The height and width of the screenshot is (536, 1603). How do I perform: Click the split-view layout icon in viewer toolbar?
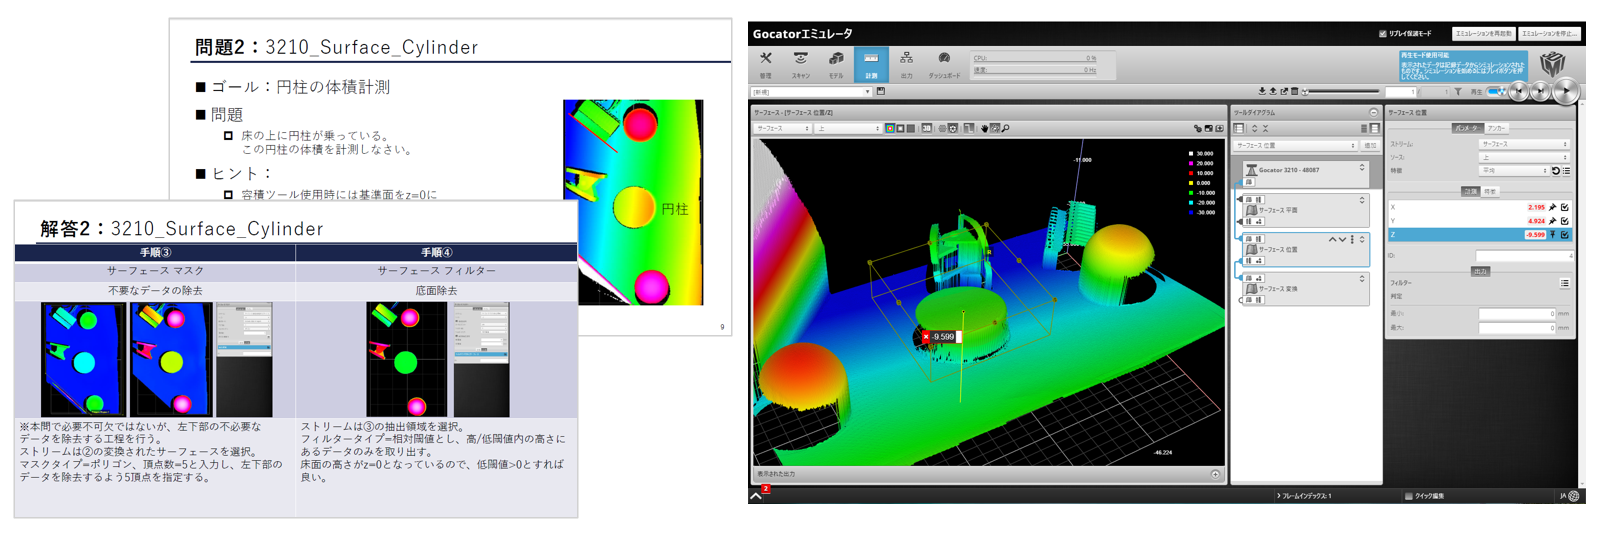tap(1208, 128)
